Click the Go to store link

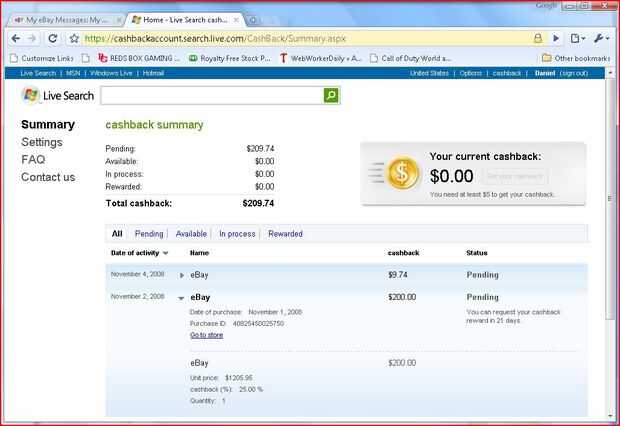(206, 335)
